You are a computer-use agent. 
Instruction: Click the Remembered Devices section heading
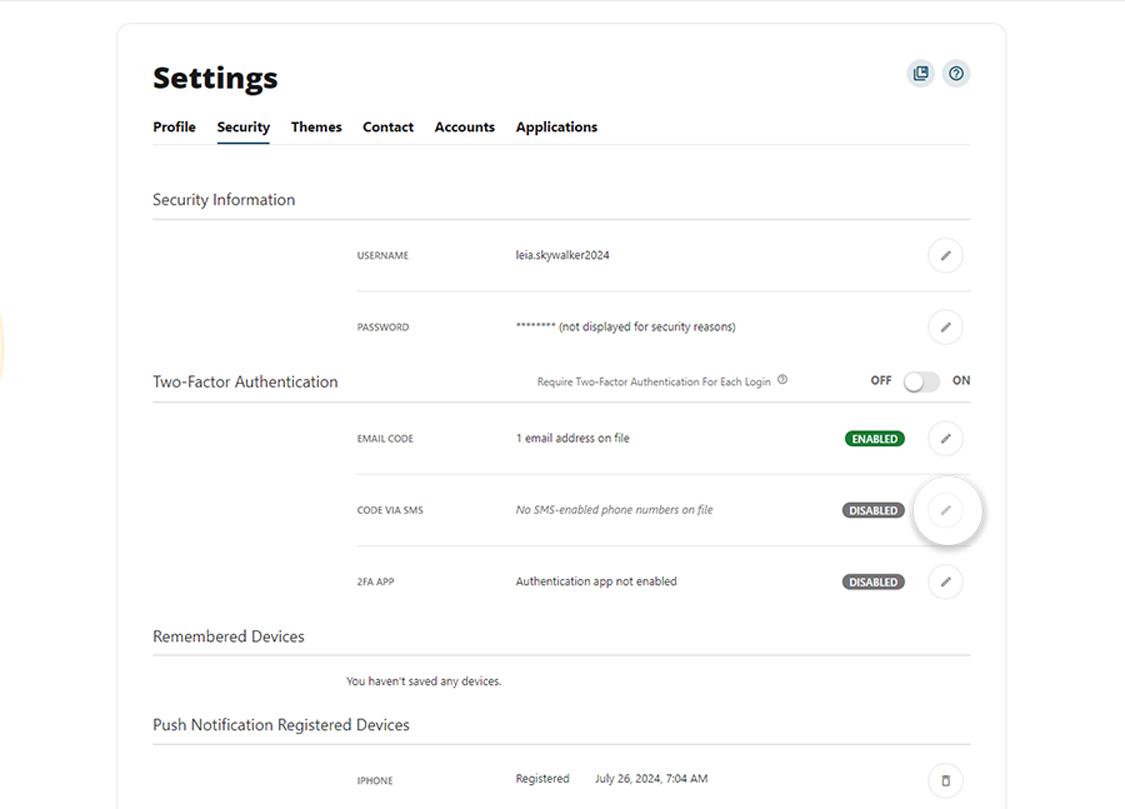pos(229,637)
